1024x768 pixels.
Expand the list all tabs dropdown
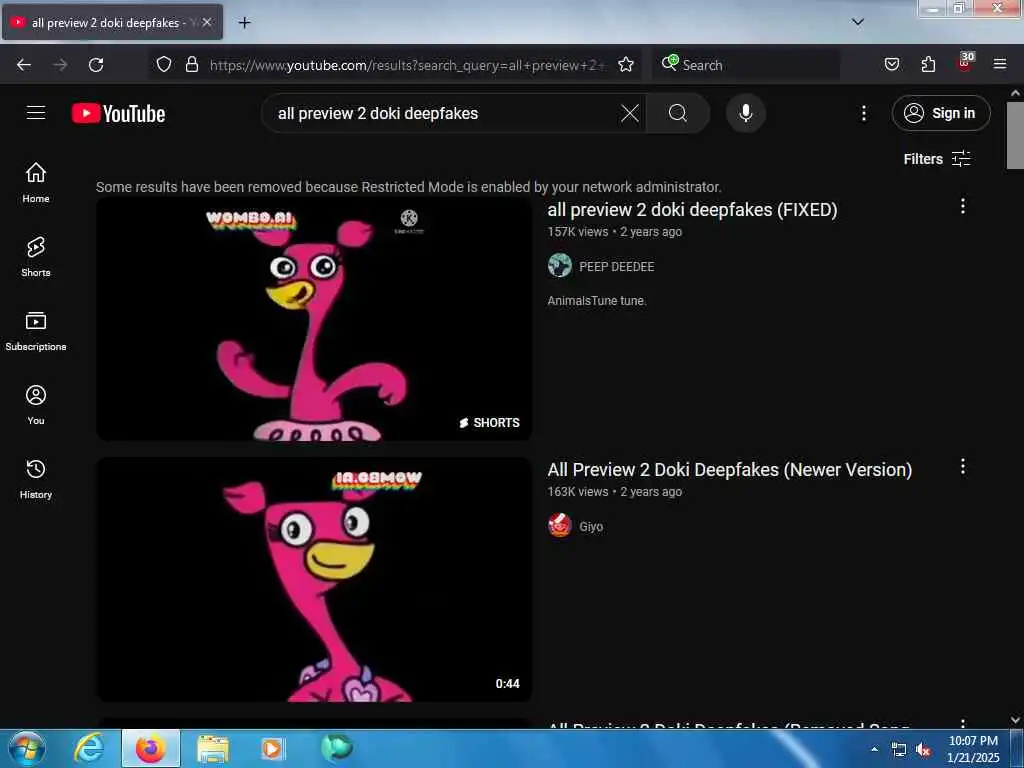(857, 22)
